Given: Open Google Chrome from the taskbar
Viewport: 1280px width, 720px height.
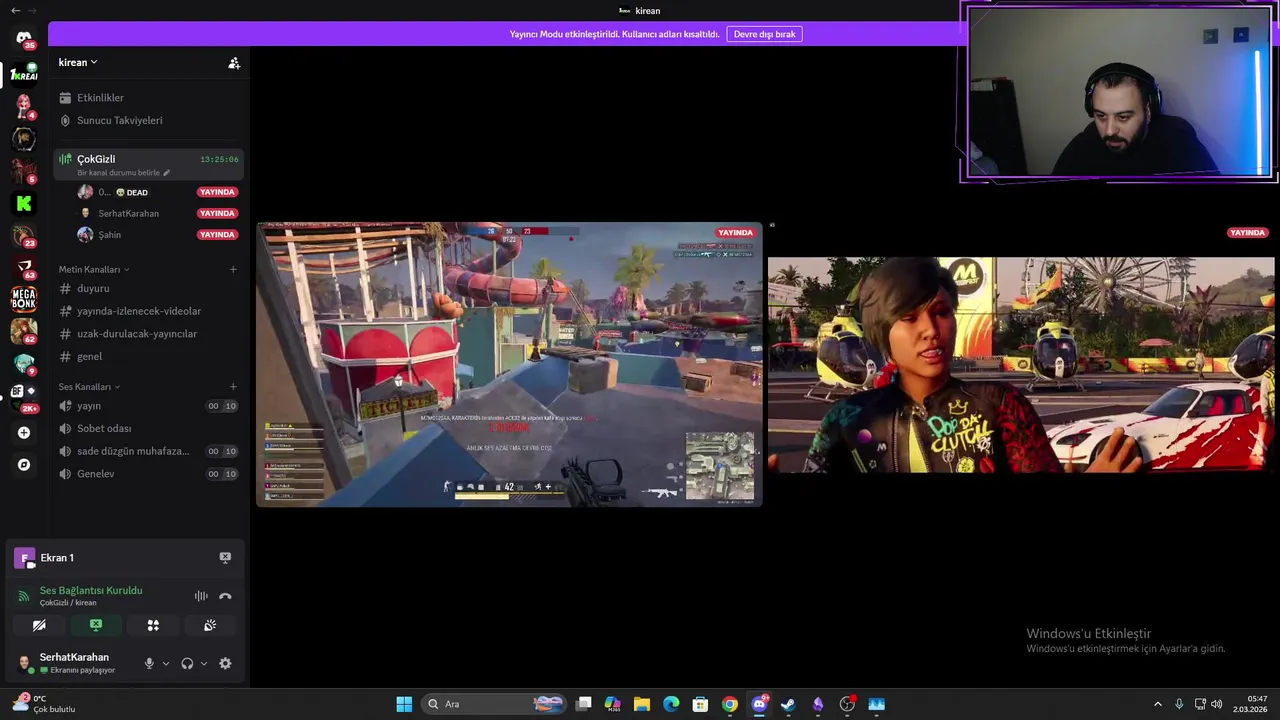Looking at the screenshot, I should (730, 704).
